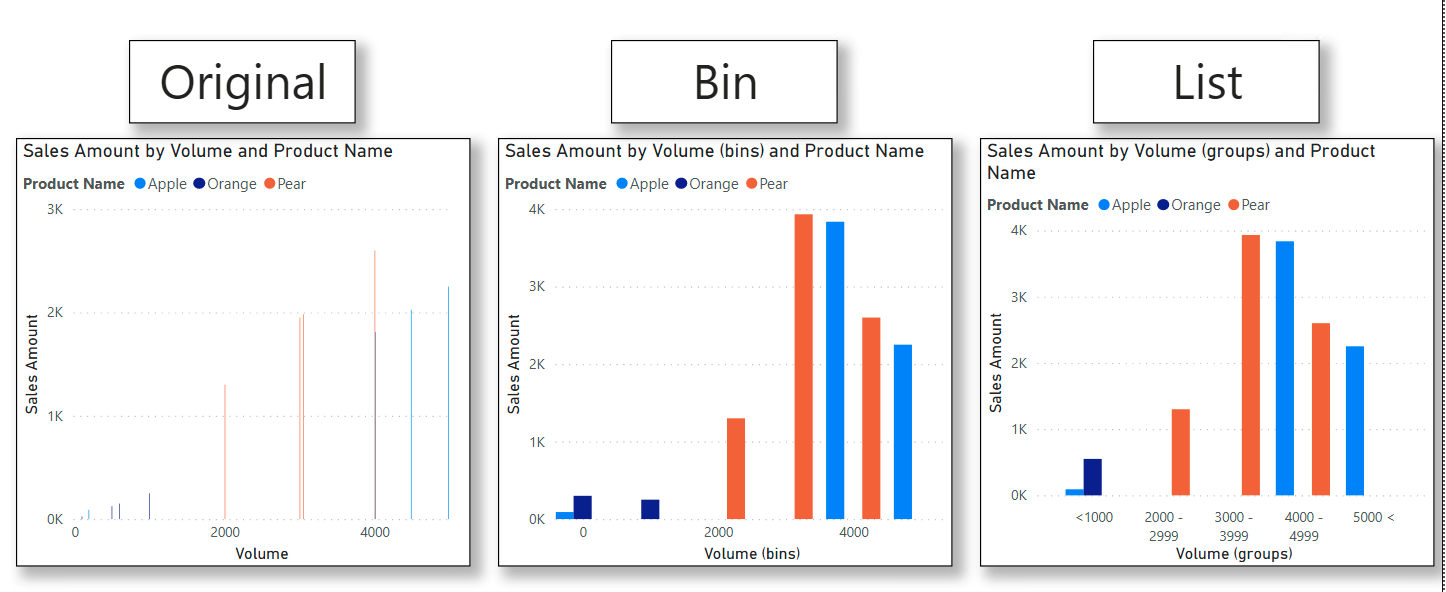The width and height of the screenshot is (1446, 592).
Task: Select the "List" text box
Action: 1206,82
